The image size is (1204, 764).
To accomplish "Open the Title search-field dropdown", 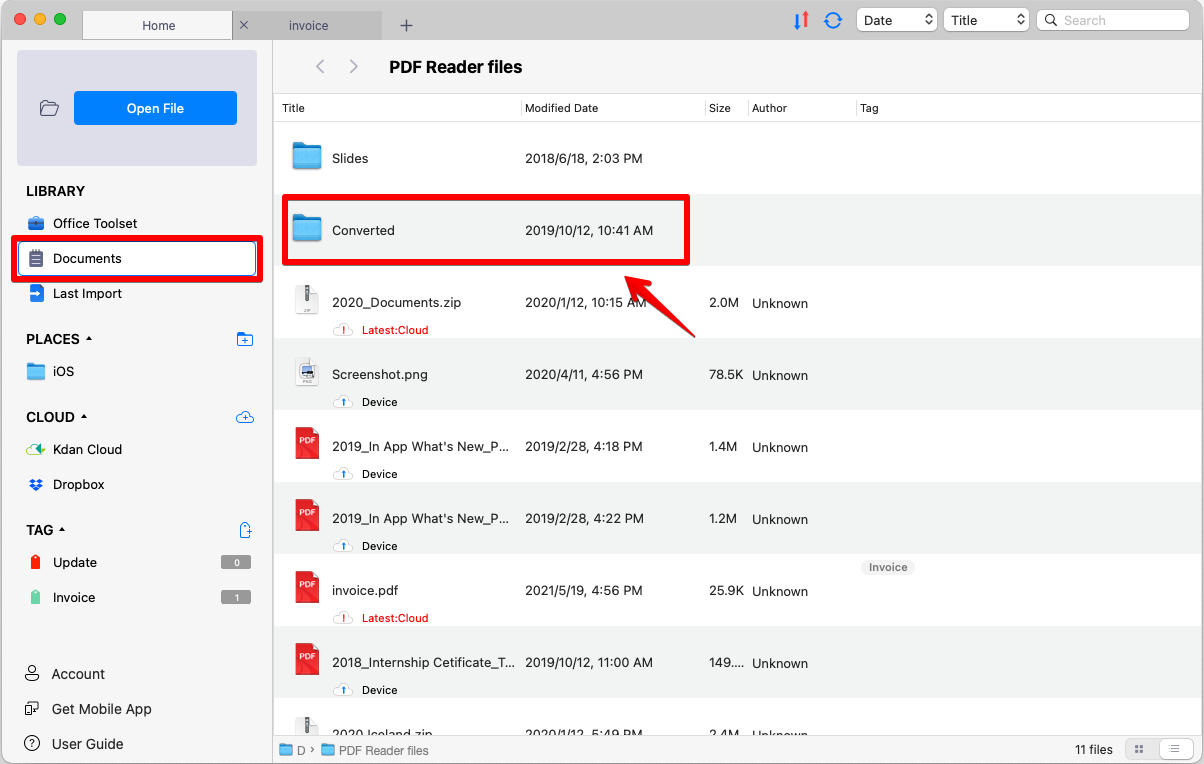I will (x=986, y=20).
